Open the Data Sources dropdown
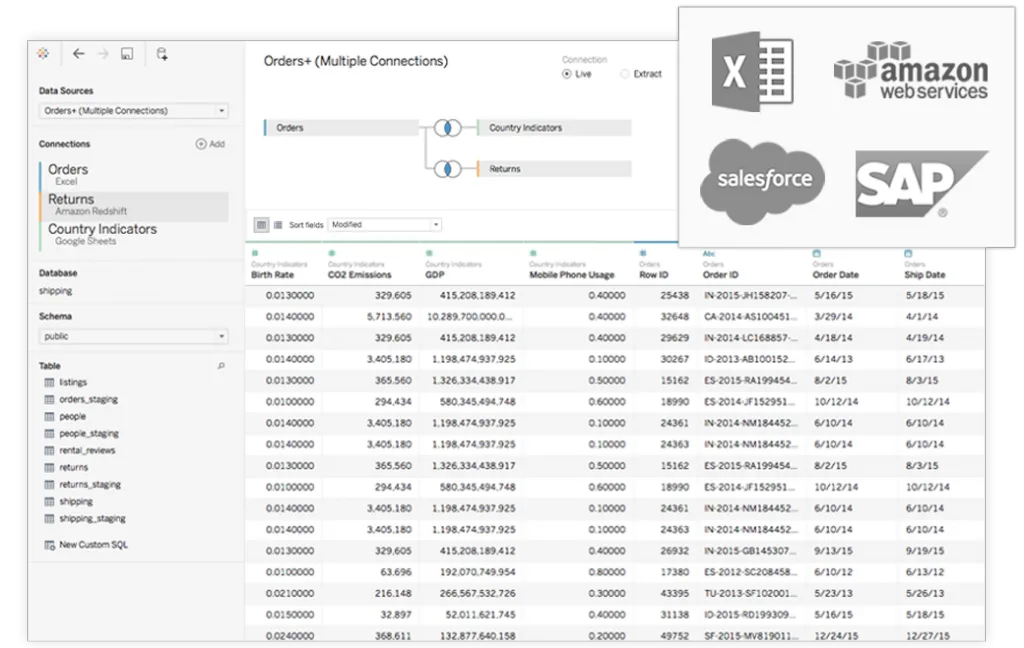 point(134,111)
